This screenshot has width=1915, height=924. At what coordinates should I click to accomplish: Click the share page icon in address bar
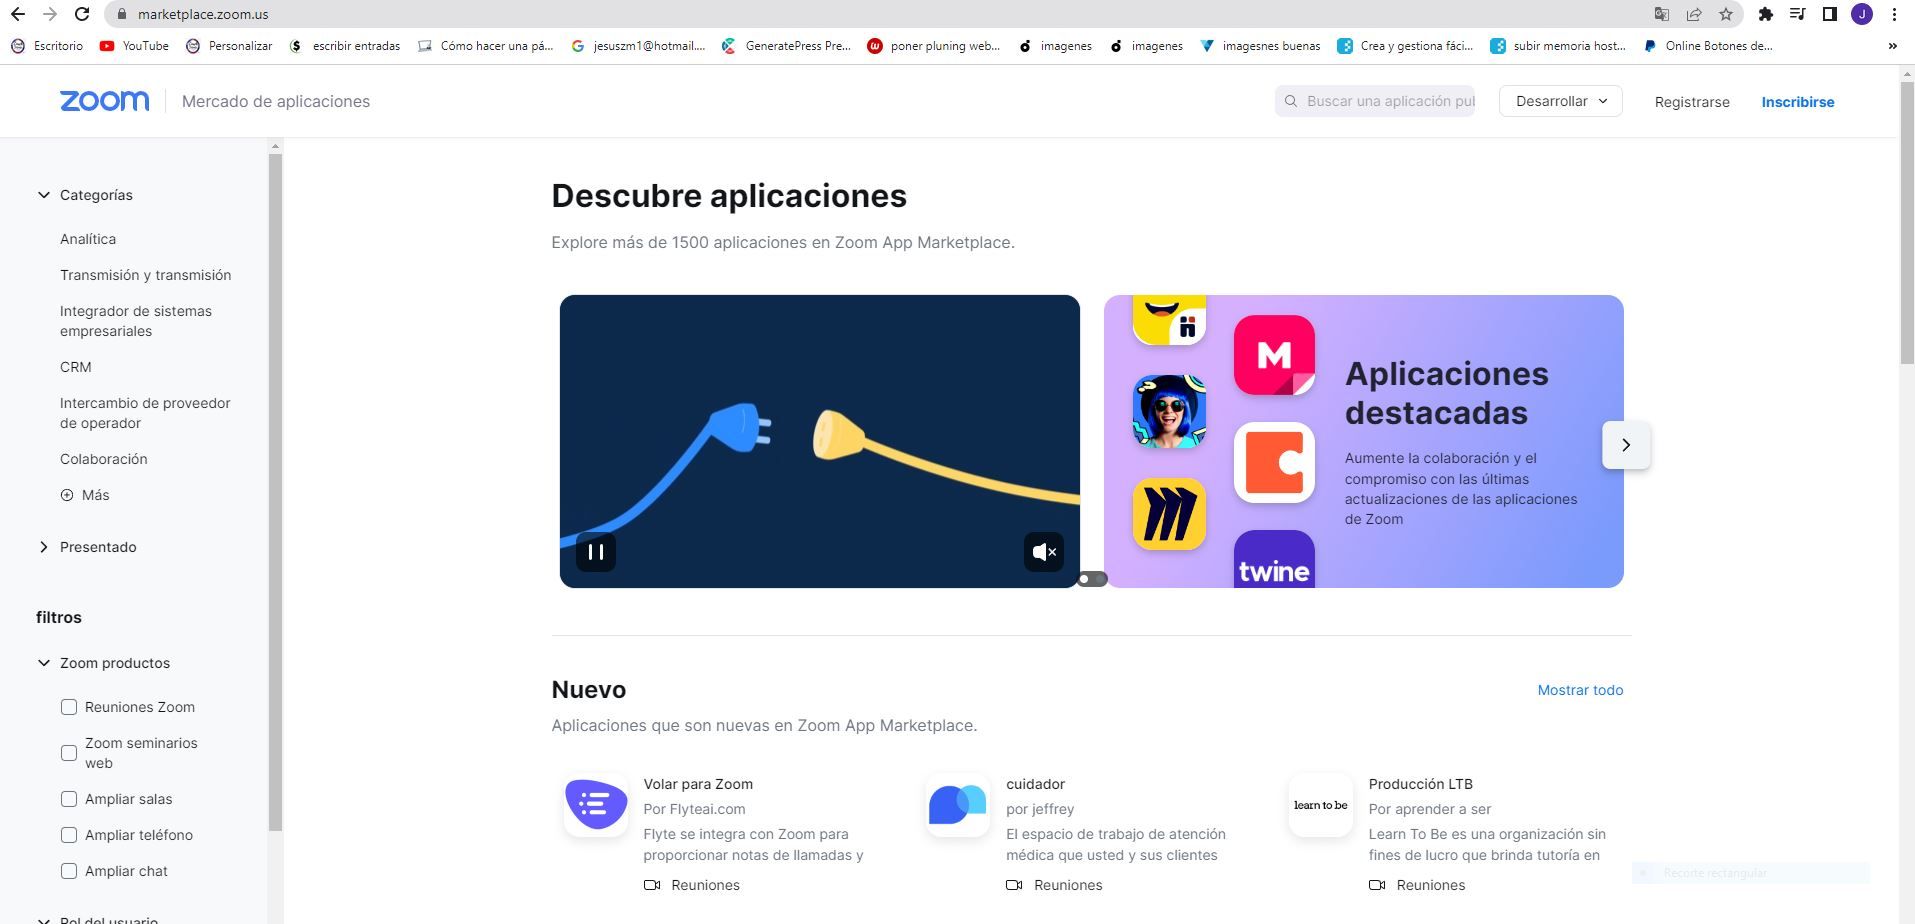[1694, 14]
